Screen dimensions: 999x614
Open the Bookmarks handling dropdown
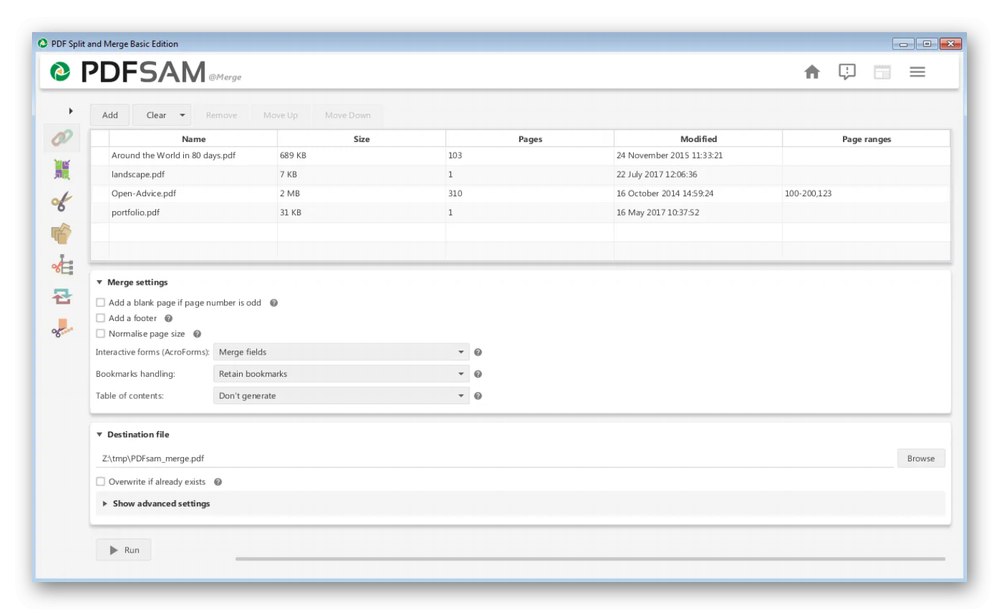point(341,374)
